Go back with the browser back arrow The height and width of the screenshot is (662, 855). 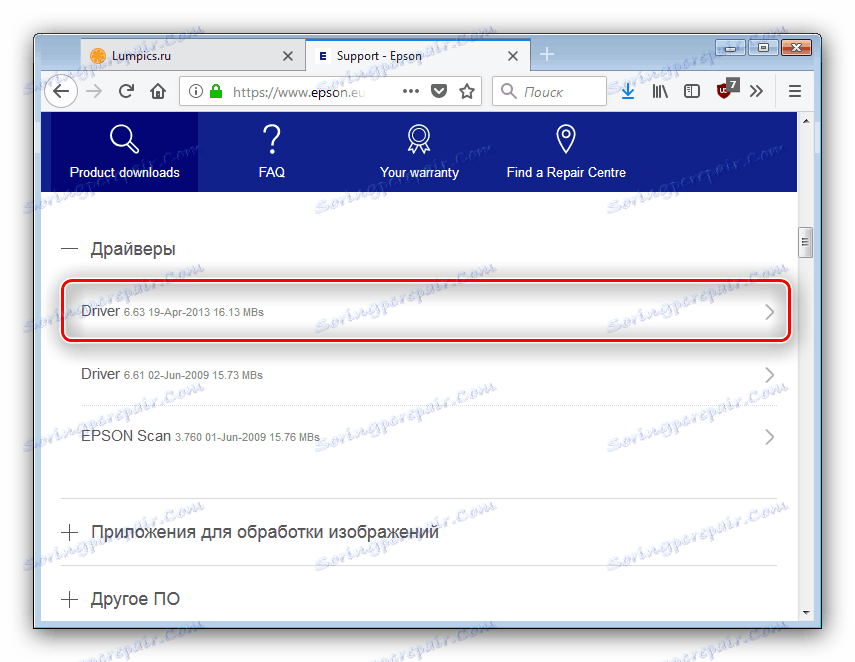[x=61, y=91]
